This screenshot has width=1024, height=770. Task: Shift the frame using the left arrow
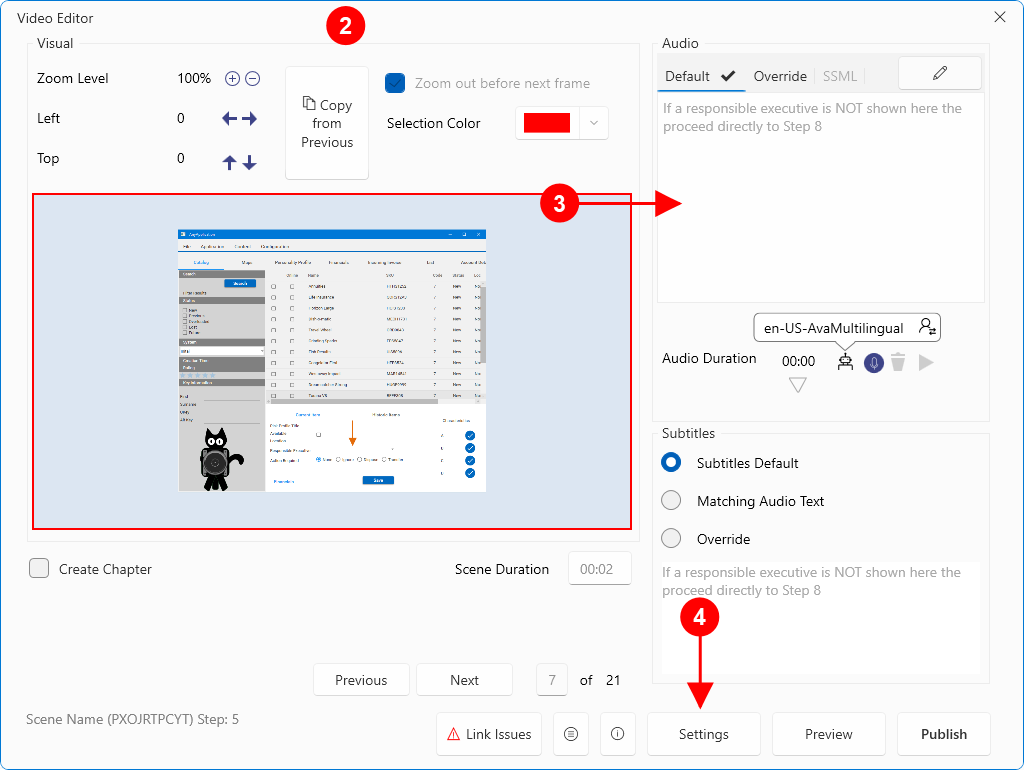pyautogui.click(x=229, y=118)
